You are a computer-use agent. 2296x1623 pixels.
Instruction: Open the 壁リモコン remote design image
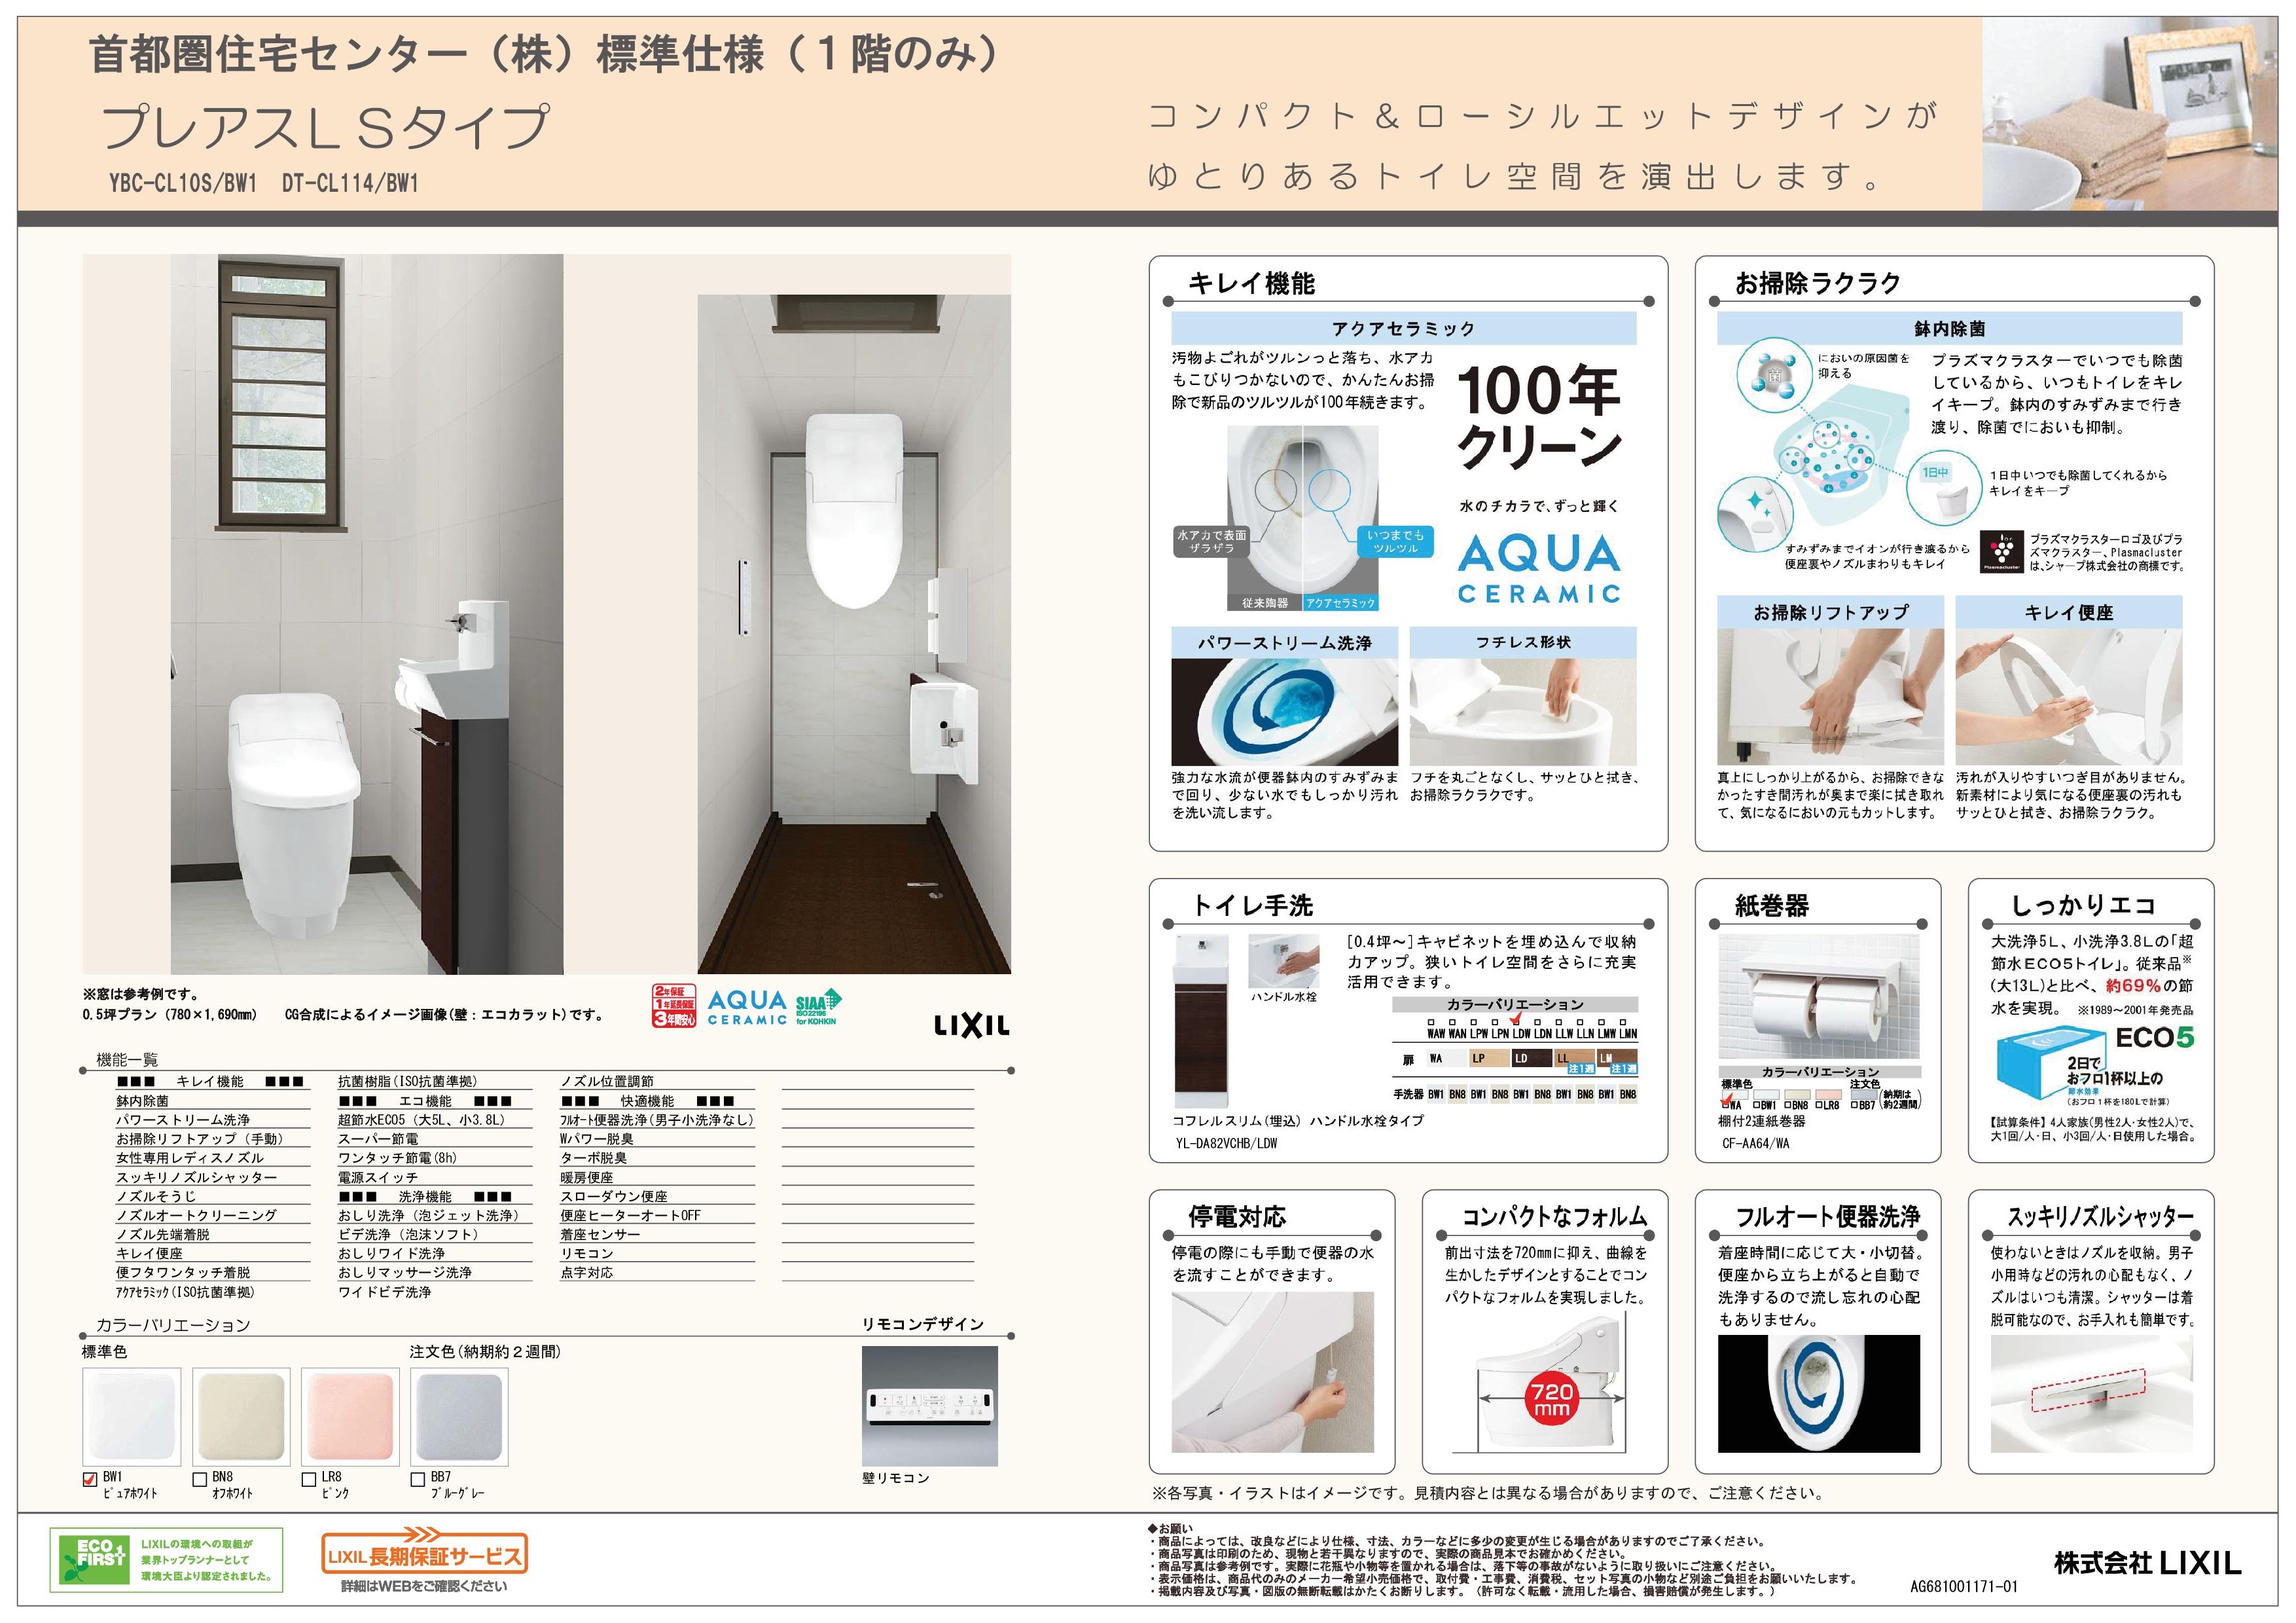pyautogui.click(x=930, y=1405)
